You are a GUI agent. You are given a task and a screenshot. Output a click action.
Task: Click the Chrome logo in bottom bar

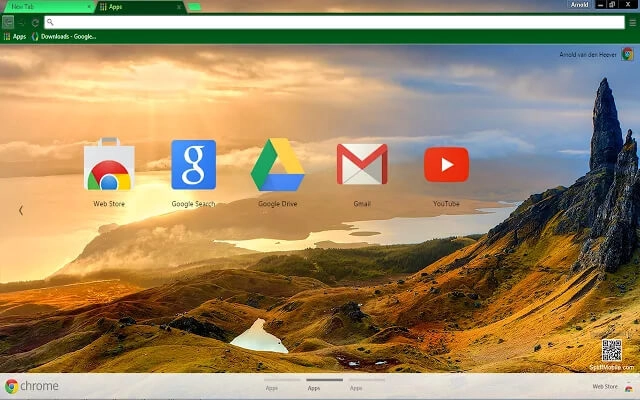31,386
